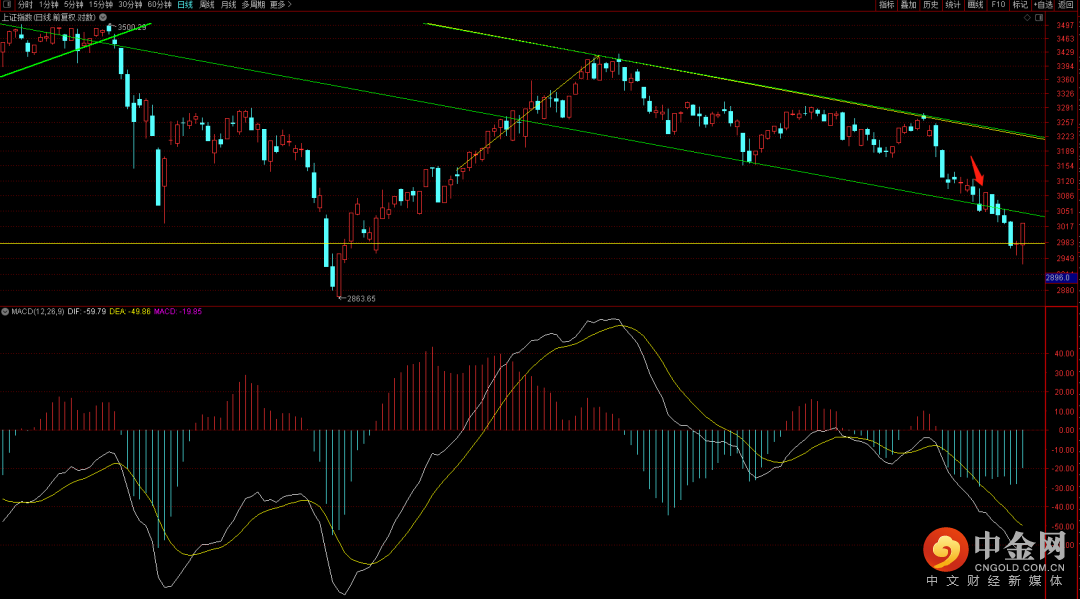Click the red arrow annotation on the chart

977,170
